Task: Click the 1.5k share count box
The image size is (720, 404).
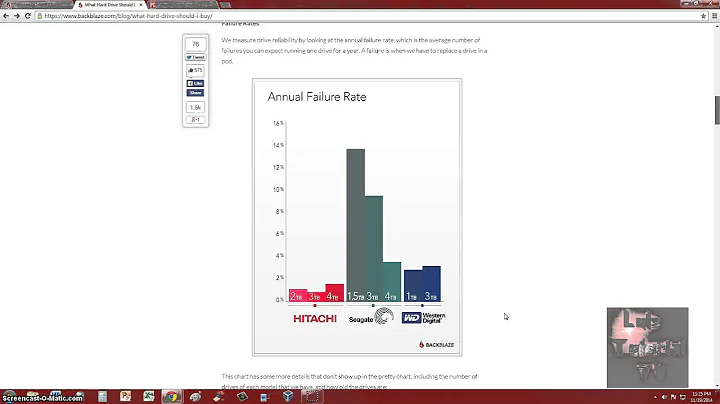Action: pos(196,107)
